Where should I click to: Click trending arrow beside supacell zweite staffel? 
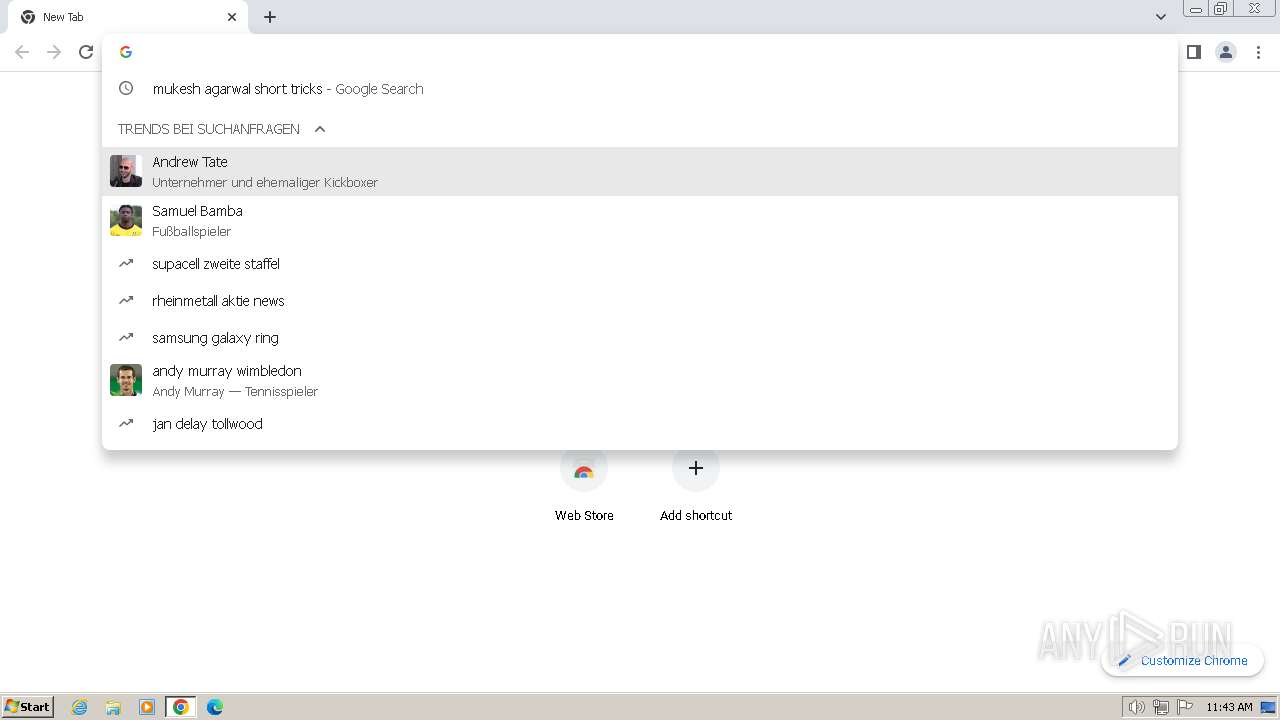click(x=126, y=264)
